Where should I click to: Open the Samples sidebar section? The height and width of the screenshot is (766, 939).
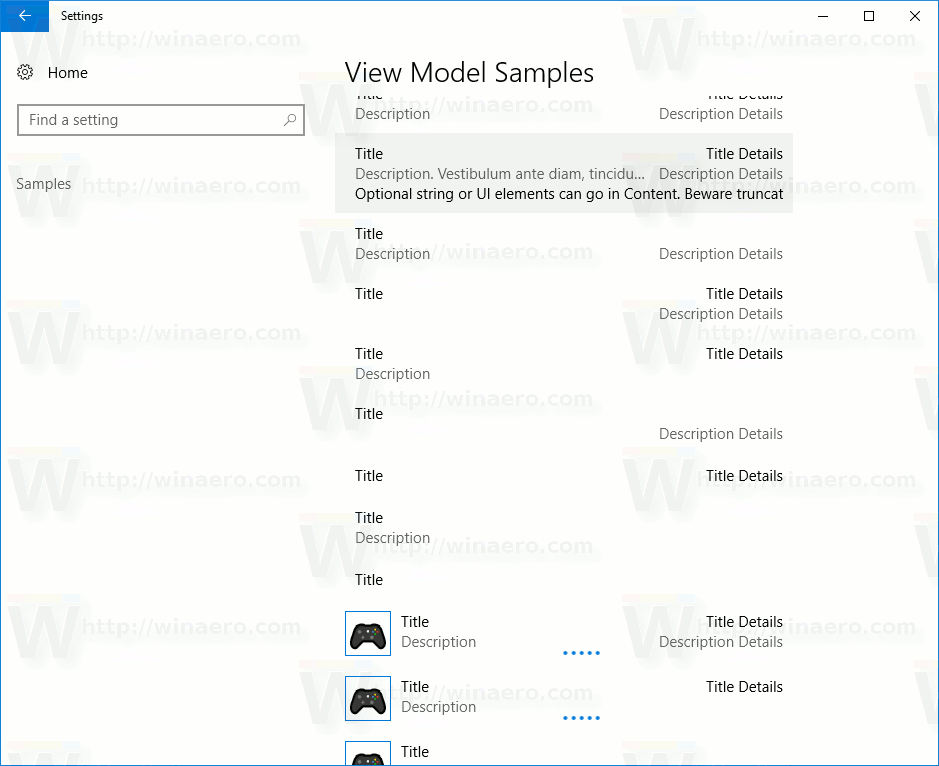[43, 183]
